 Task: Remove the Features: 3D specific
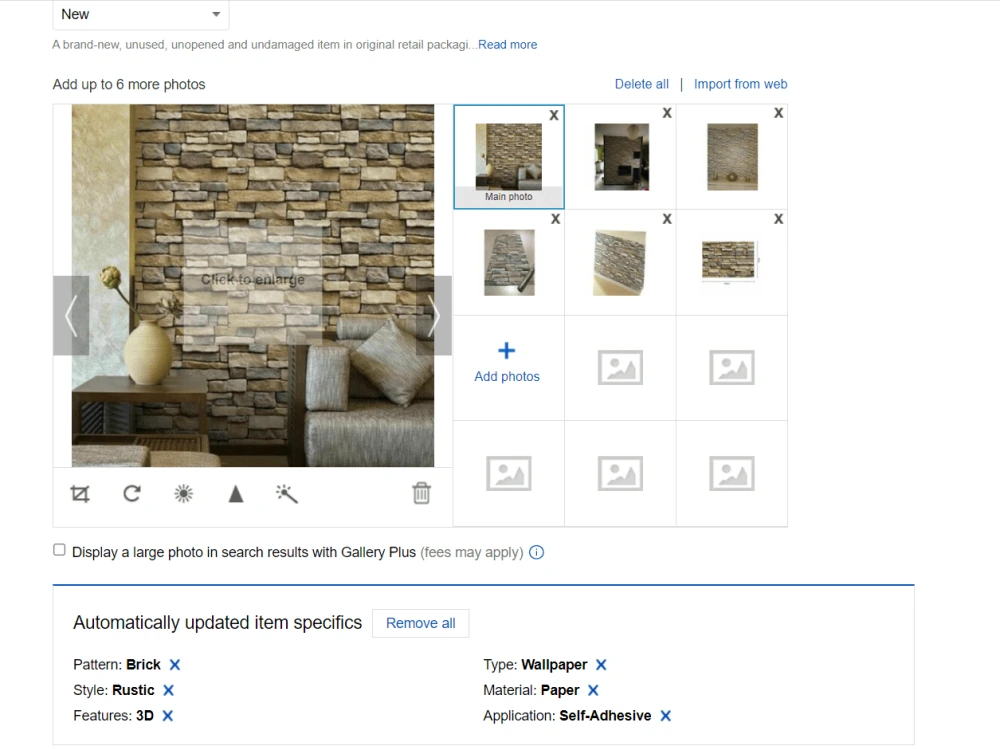point(168,716)
